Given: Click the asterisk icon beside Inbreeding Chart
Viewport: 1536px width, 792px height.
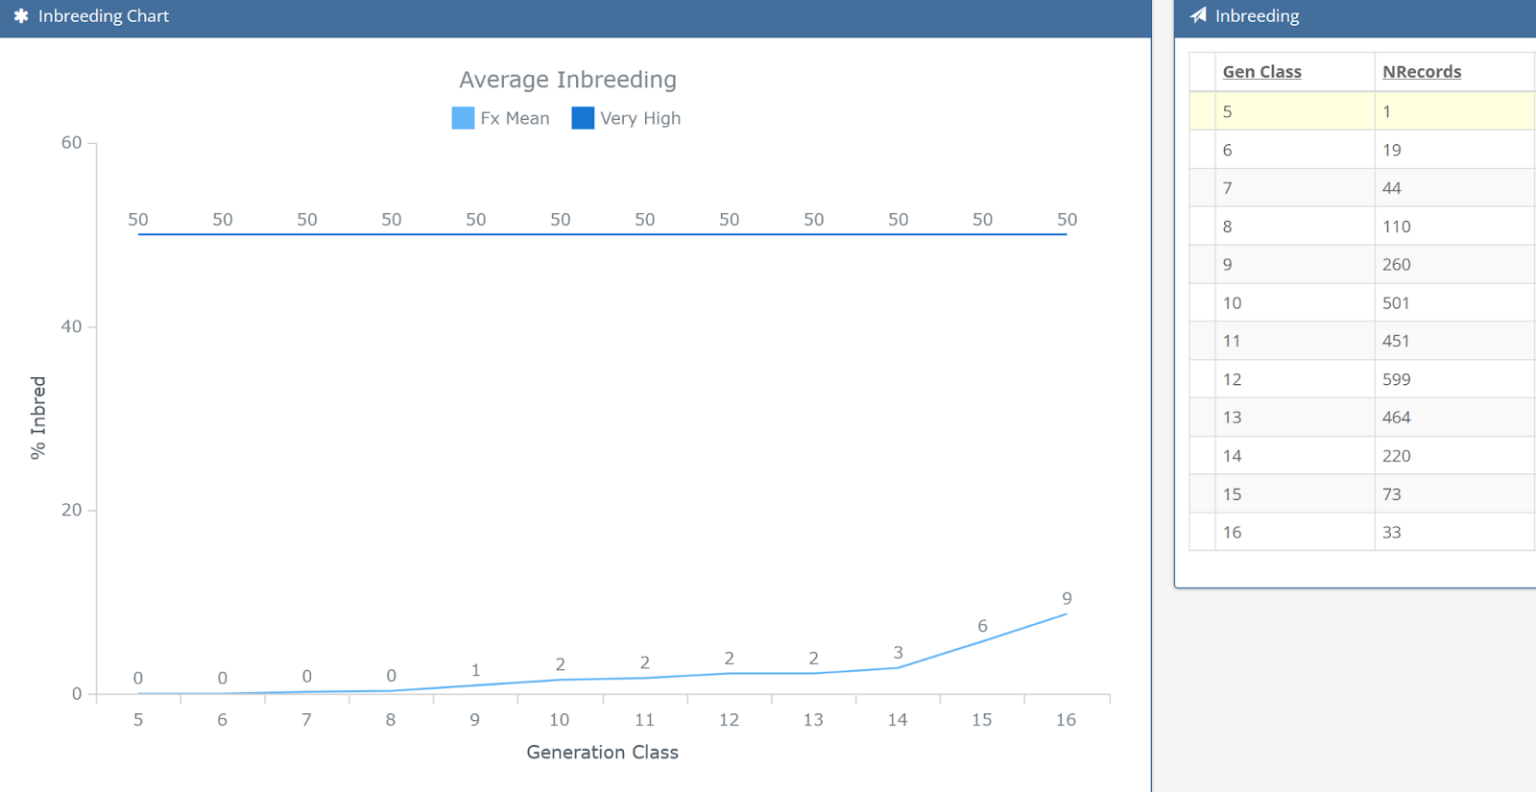Looking at the screenshot, I should point(20,16).
